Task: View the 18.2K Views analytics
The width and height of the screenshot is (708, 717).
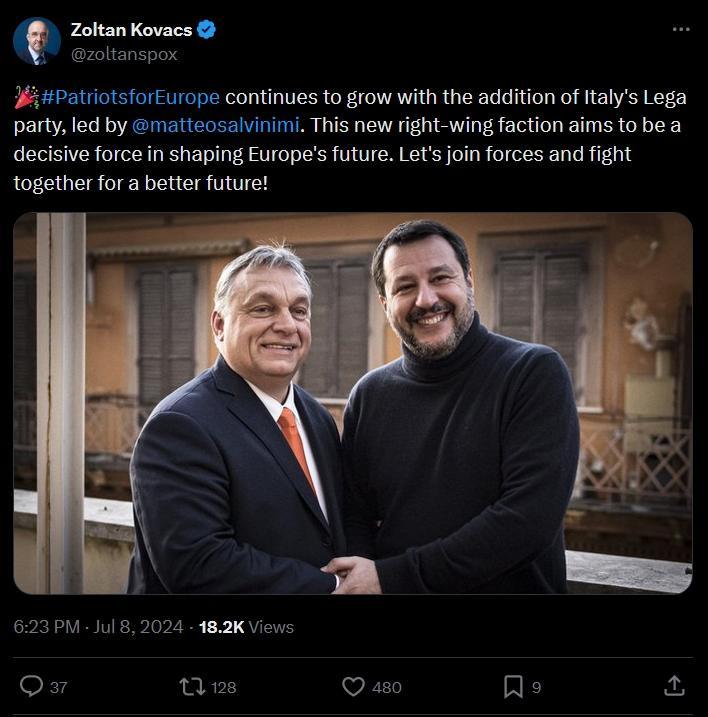Action: click(246, 627)
